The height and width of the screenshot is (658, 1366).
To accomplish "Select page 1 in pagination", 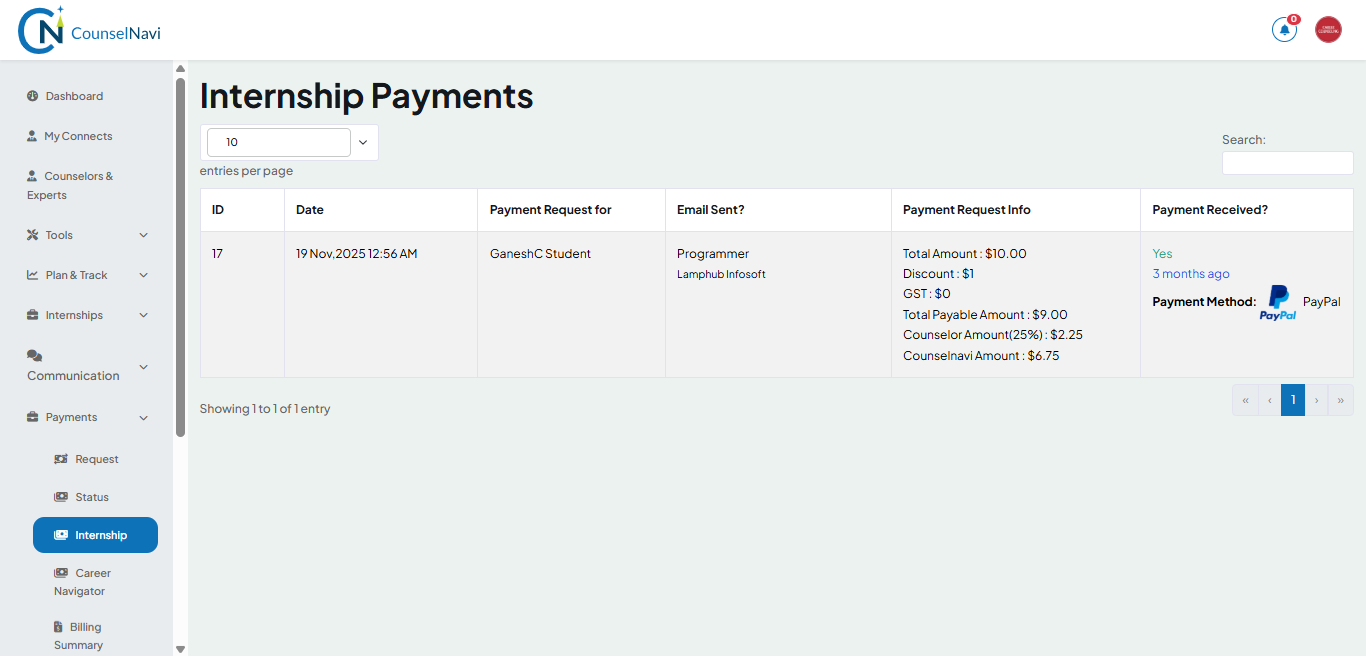I will (1292, 399).
